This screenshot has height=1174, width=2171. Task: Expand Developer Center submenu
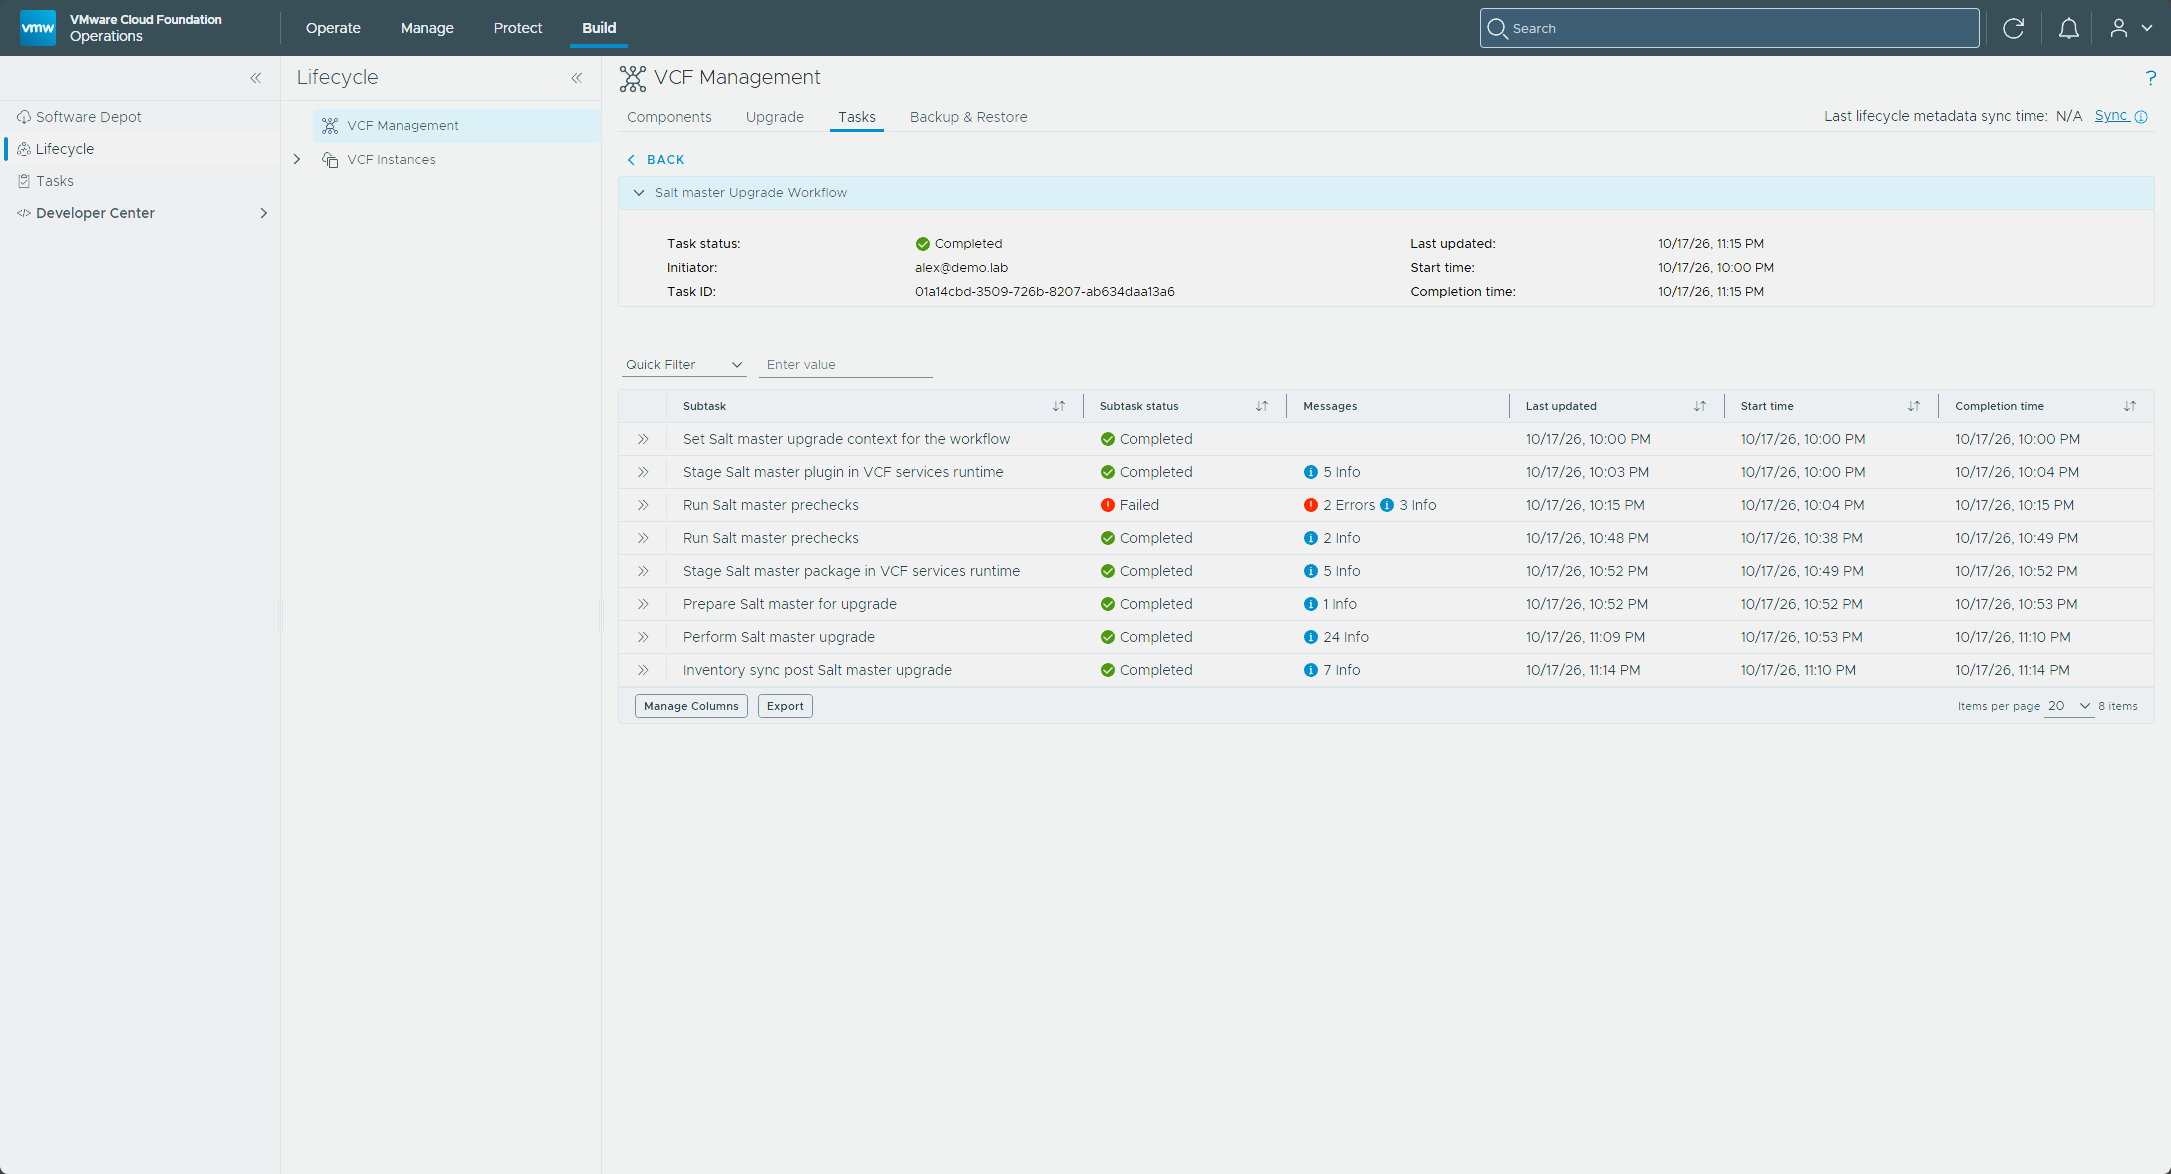264,213
